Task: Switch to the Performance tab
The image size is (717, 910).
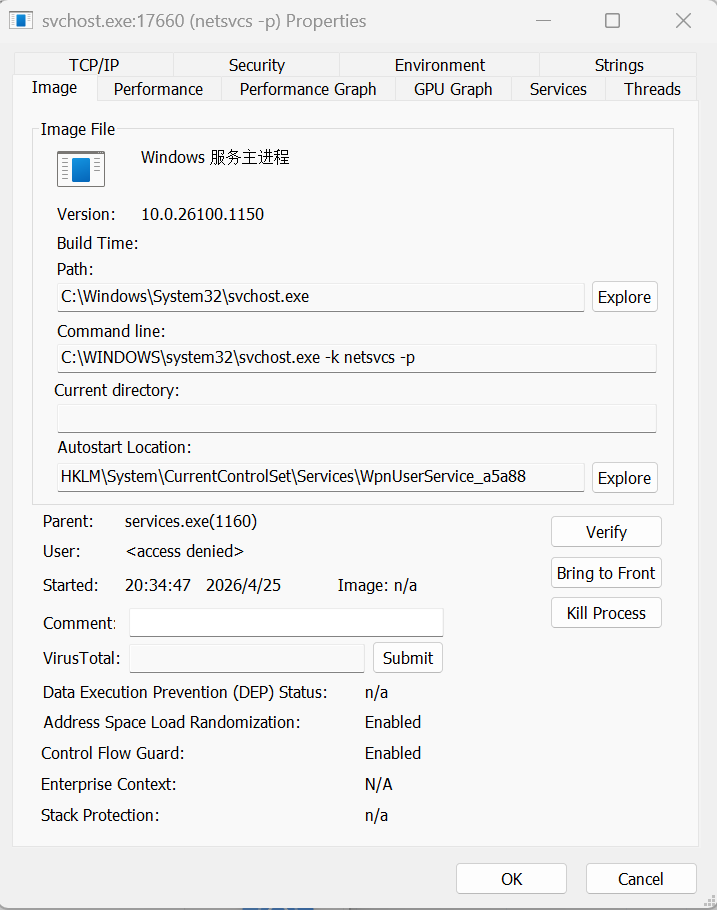Action: tap(158, 89)
